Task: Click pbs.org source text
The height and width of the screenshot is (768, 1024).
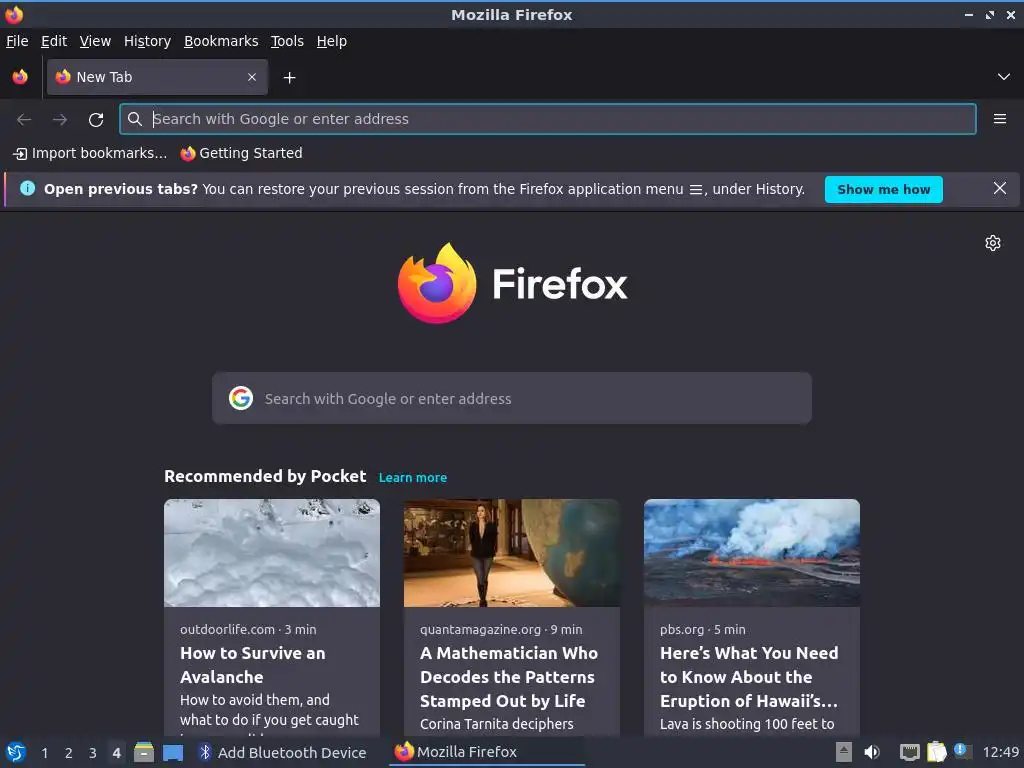Action: [682, 630]
